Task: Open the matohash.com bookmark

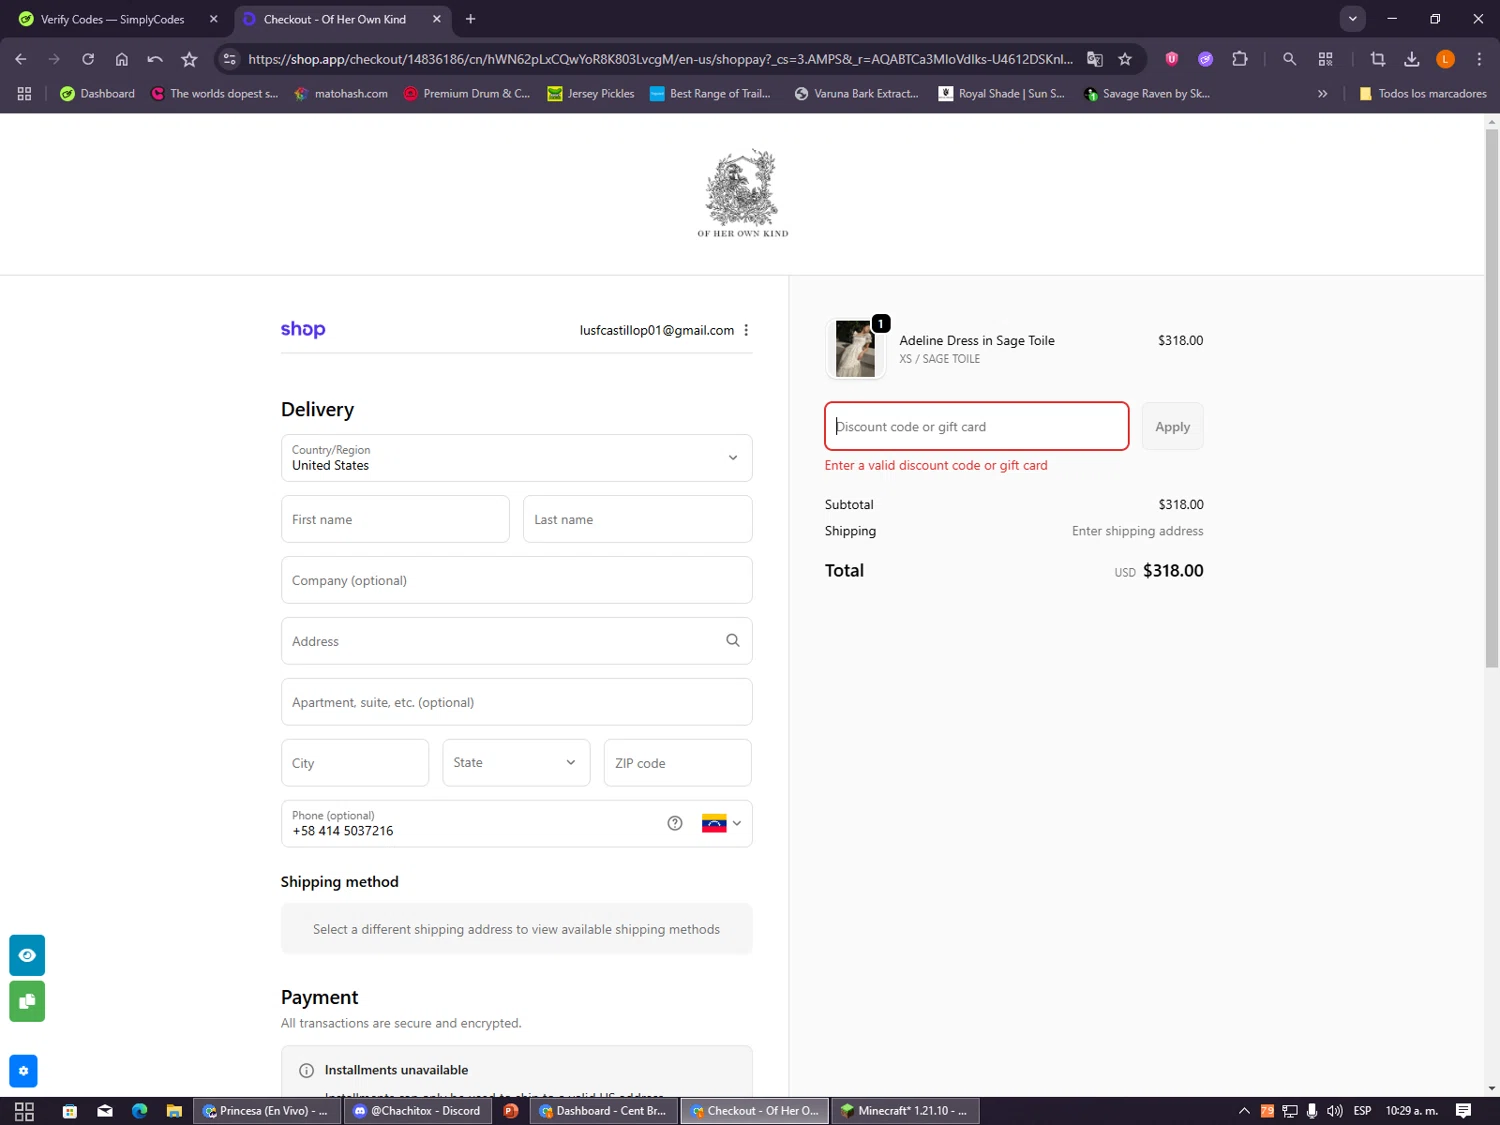Action: (341, 93)
